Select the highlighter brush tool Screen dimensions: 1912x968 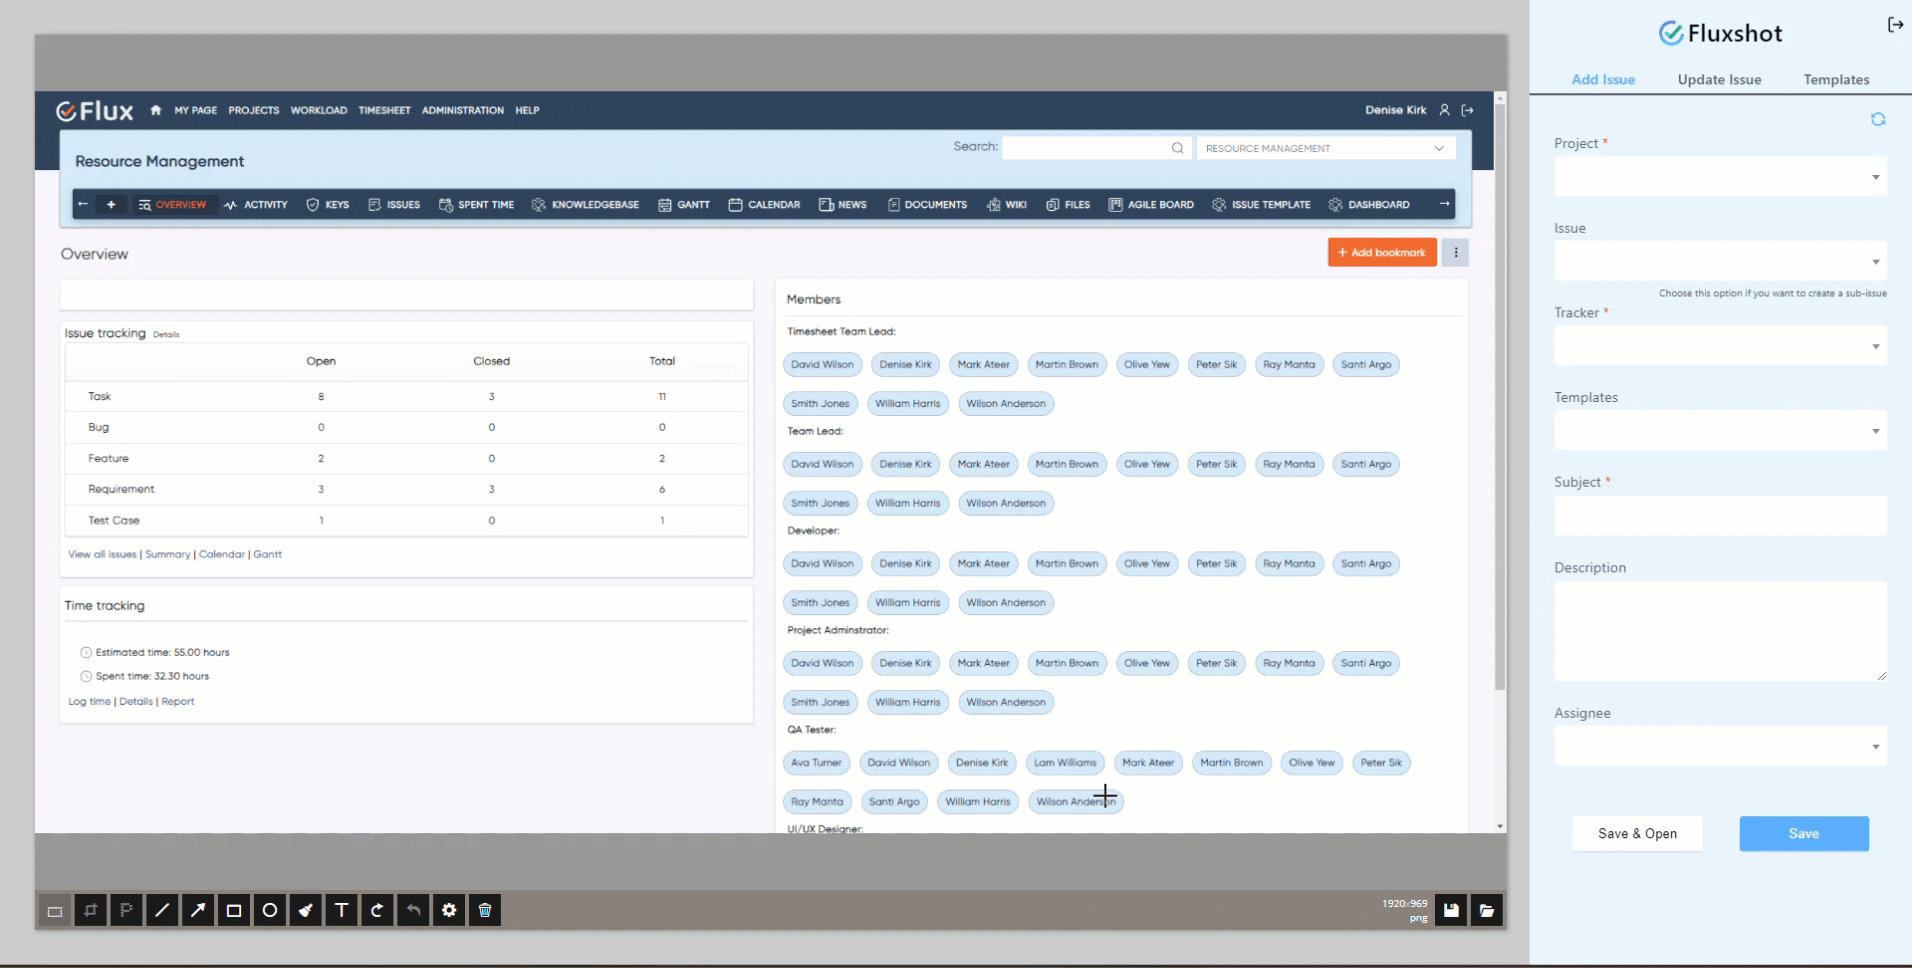(x=306, y=910)
